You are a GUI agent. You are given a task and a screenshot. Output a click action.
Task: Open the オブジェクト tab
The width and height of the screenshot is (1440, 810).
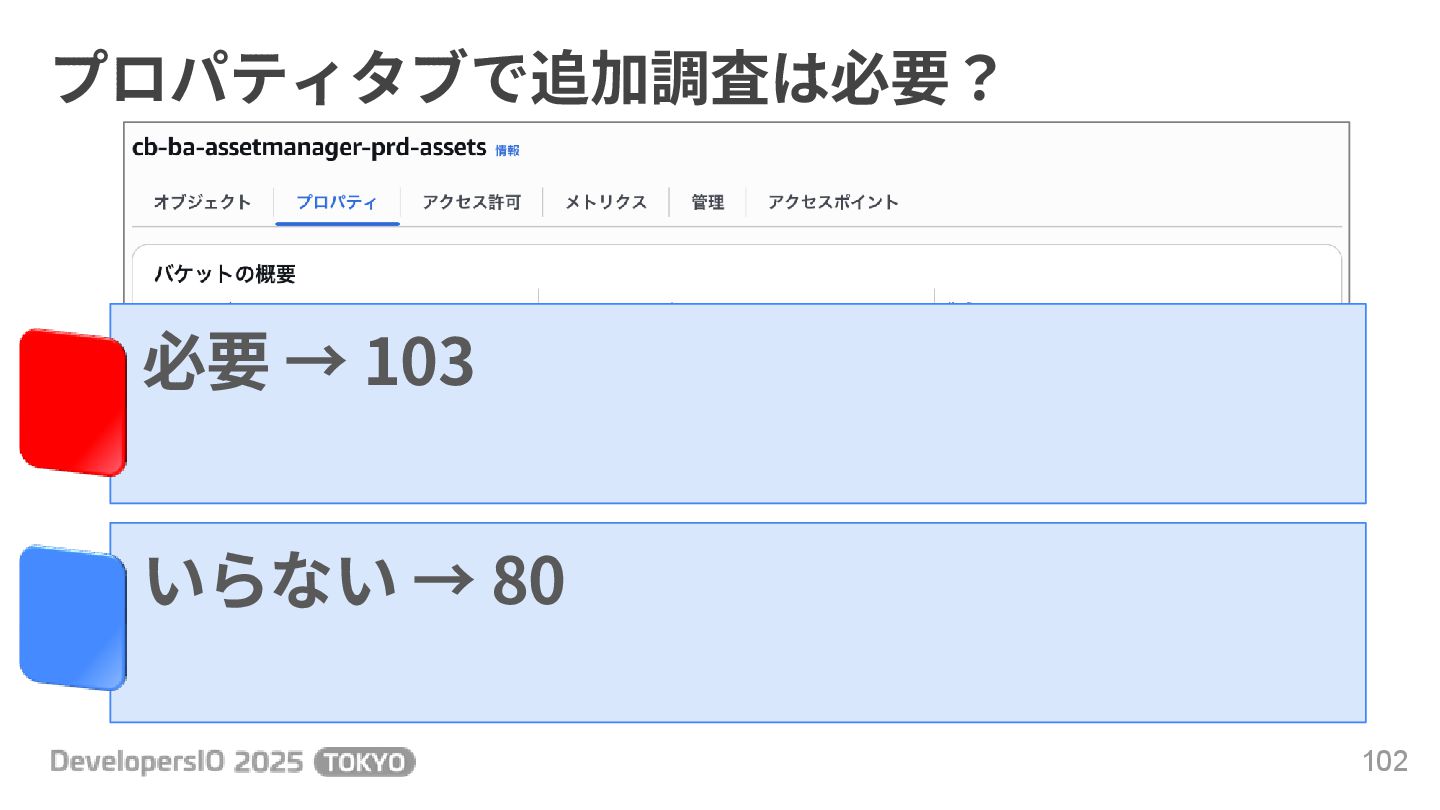[x=202, y=202]
